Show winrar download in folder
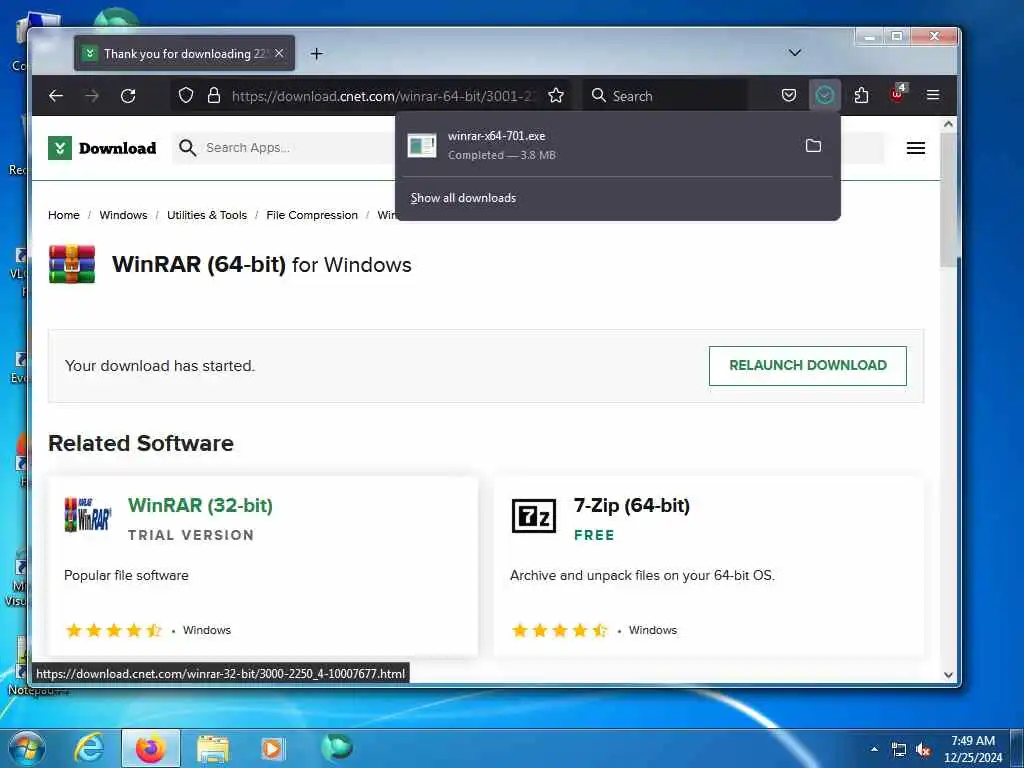Screen dimensions: 1024x768 point(813,146)
